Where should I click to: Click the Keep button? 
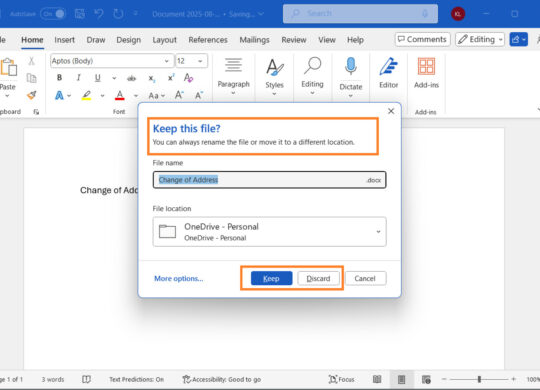tap(271, 278)
